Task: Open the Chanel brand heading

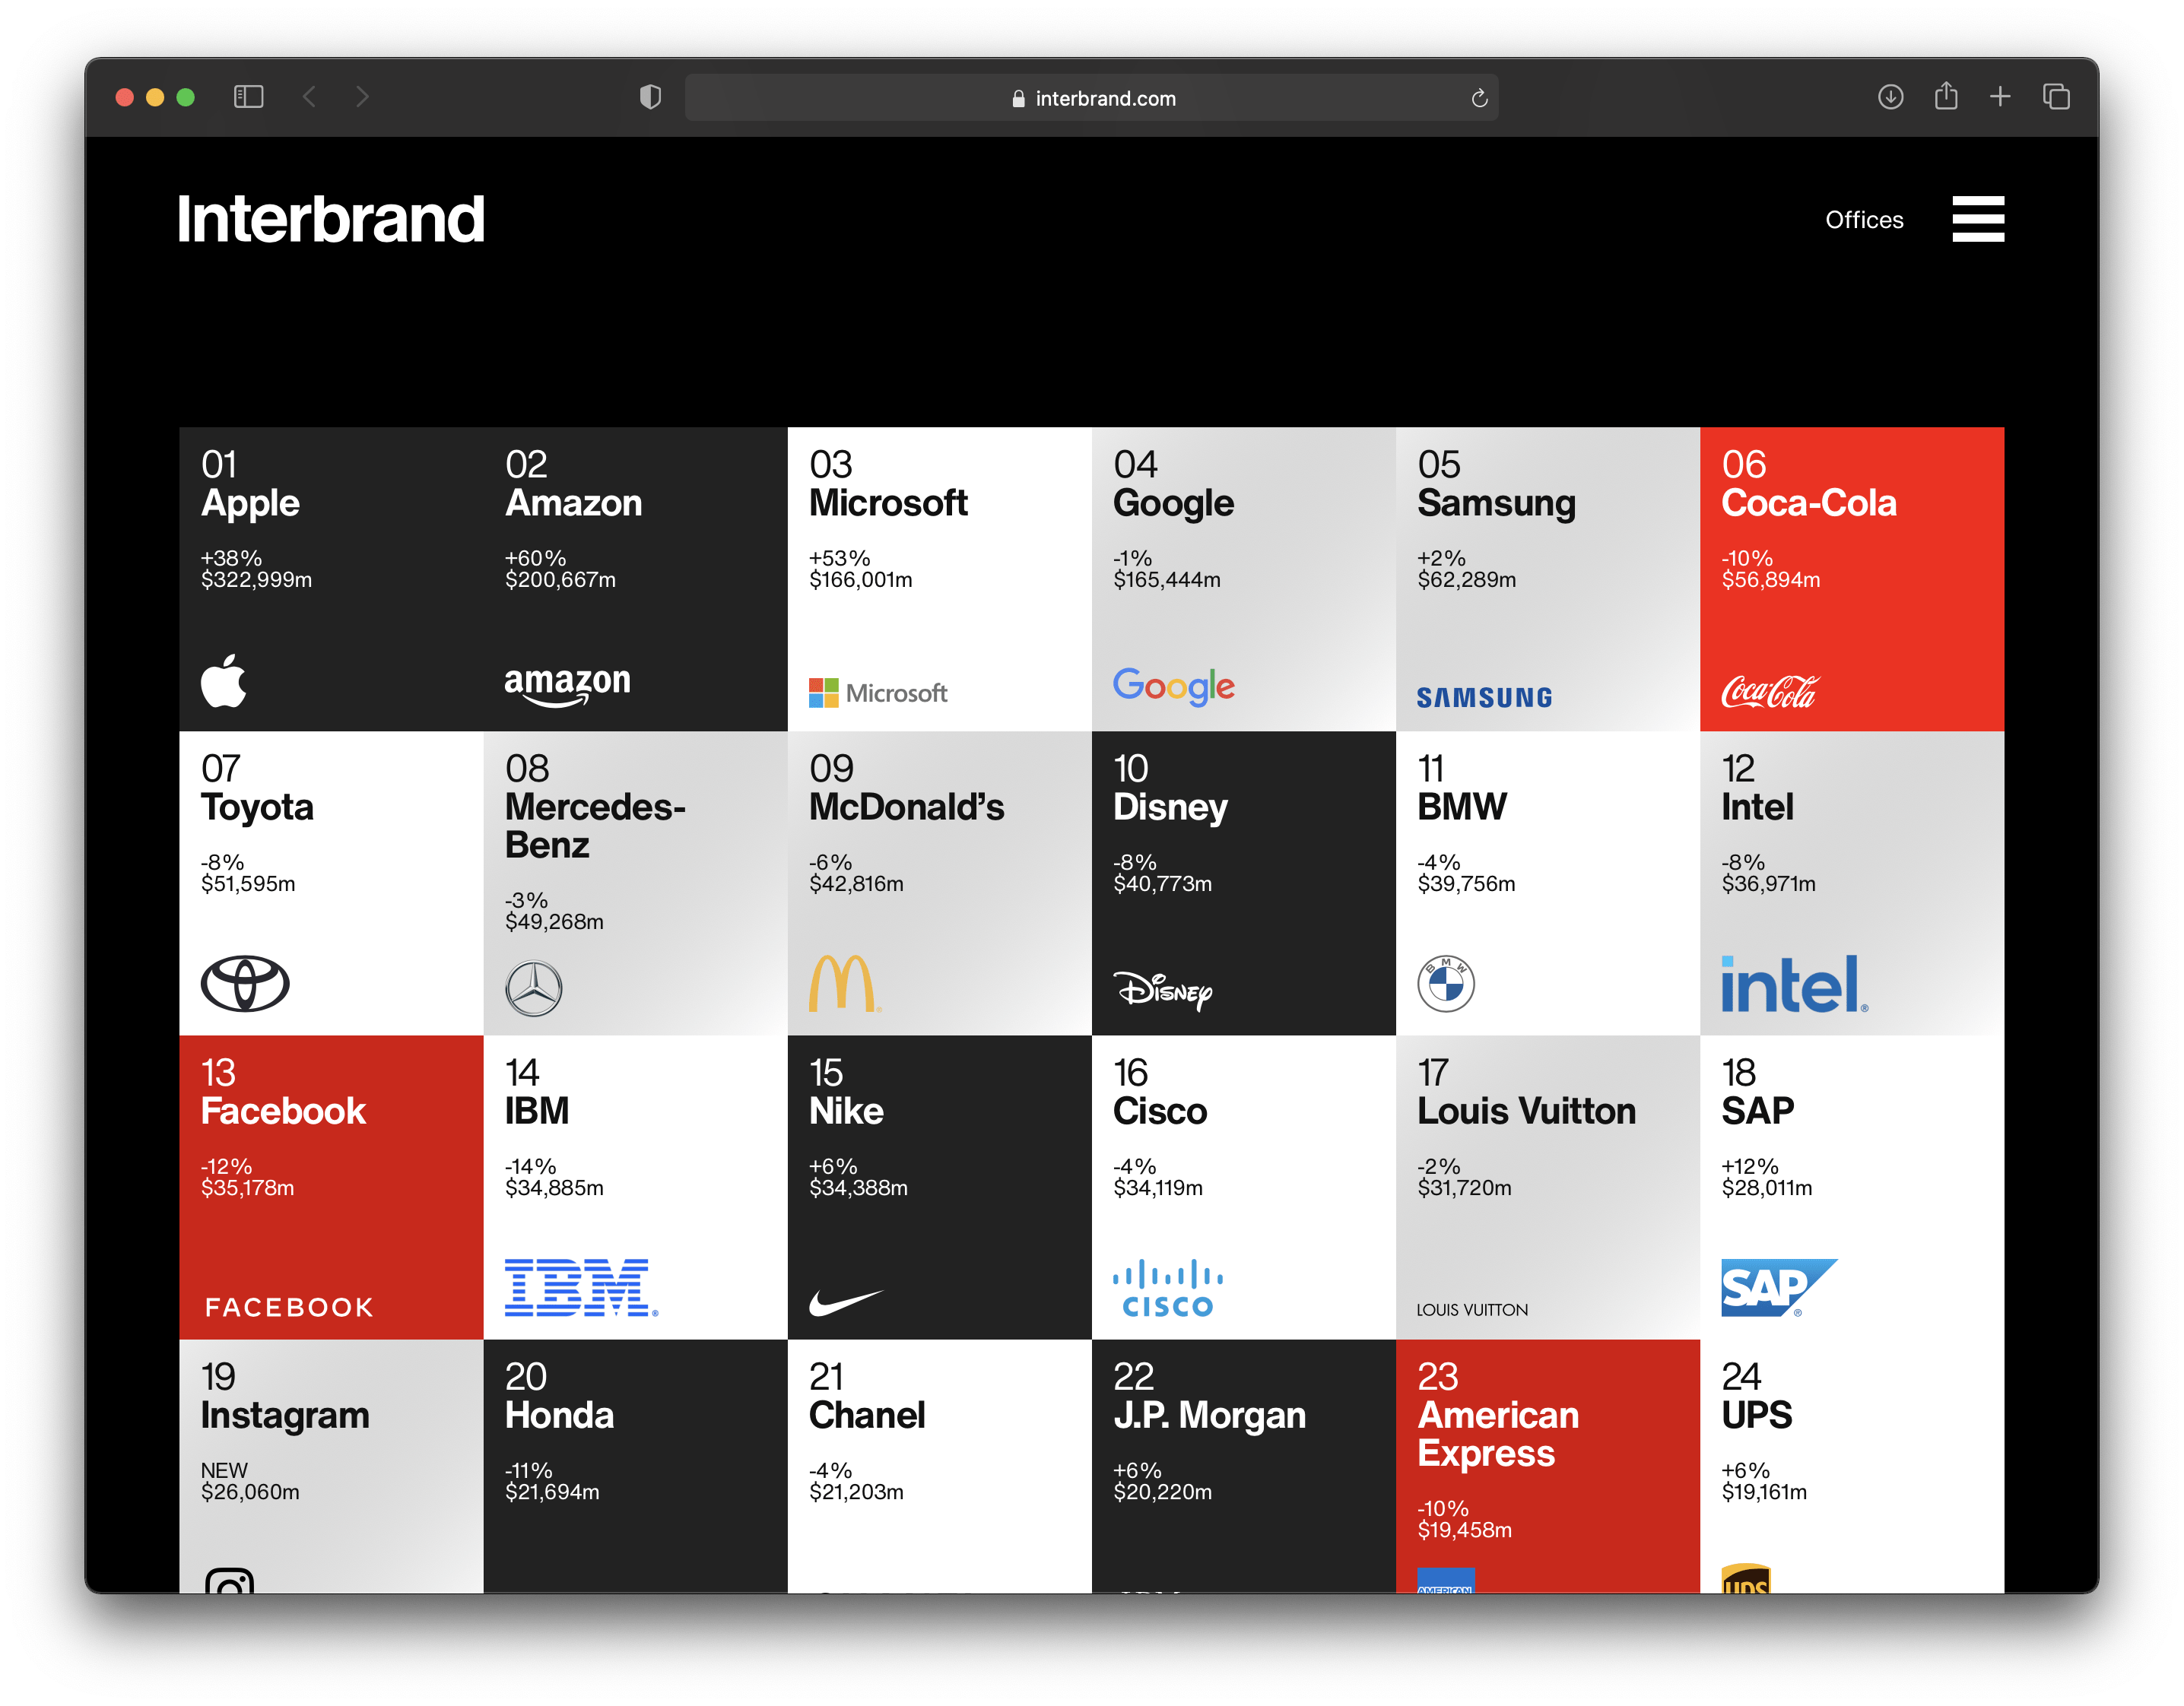Action: tap(867, 1415)
